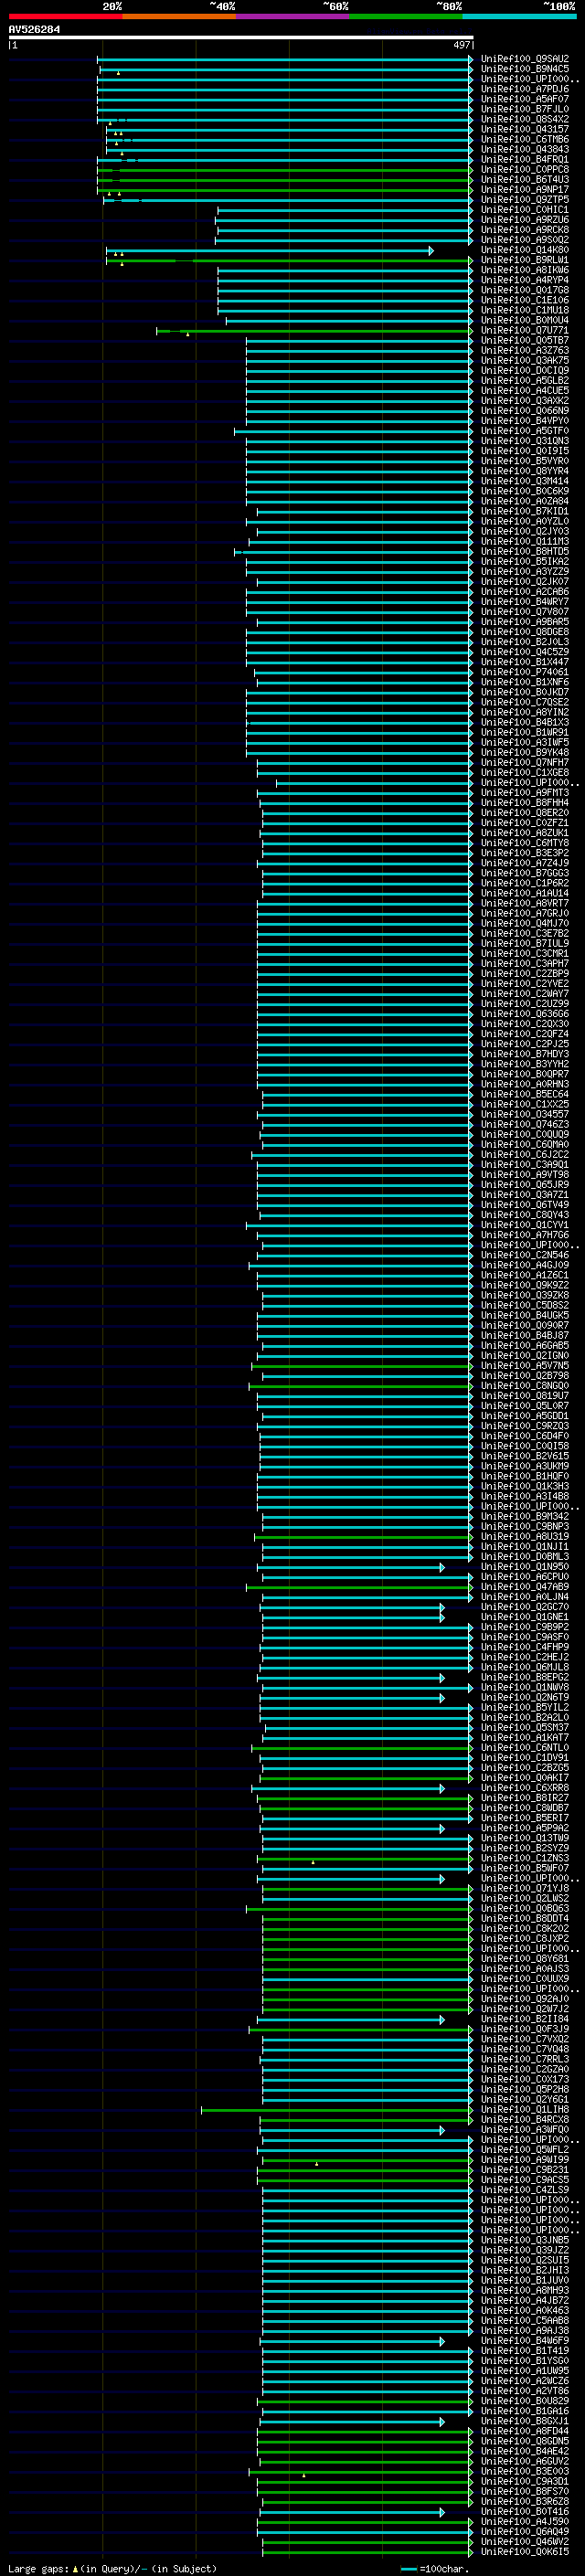Select UniRef100_B7KID1 label

pos(525,511)
